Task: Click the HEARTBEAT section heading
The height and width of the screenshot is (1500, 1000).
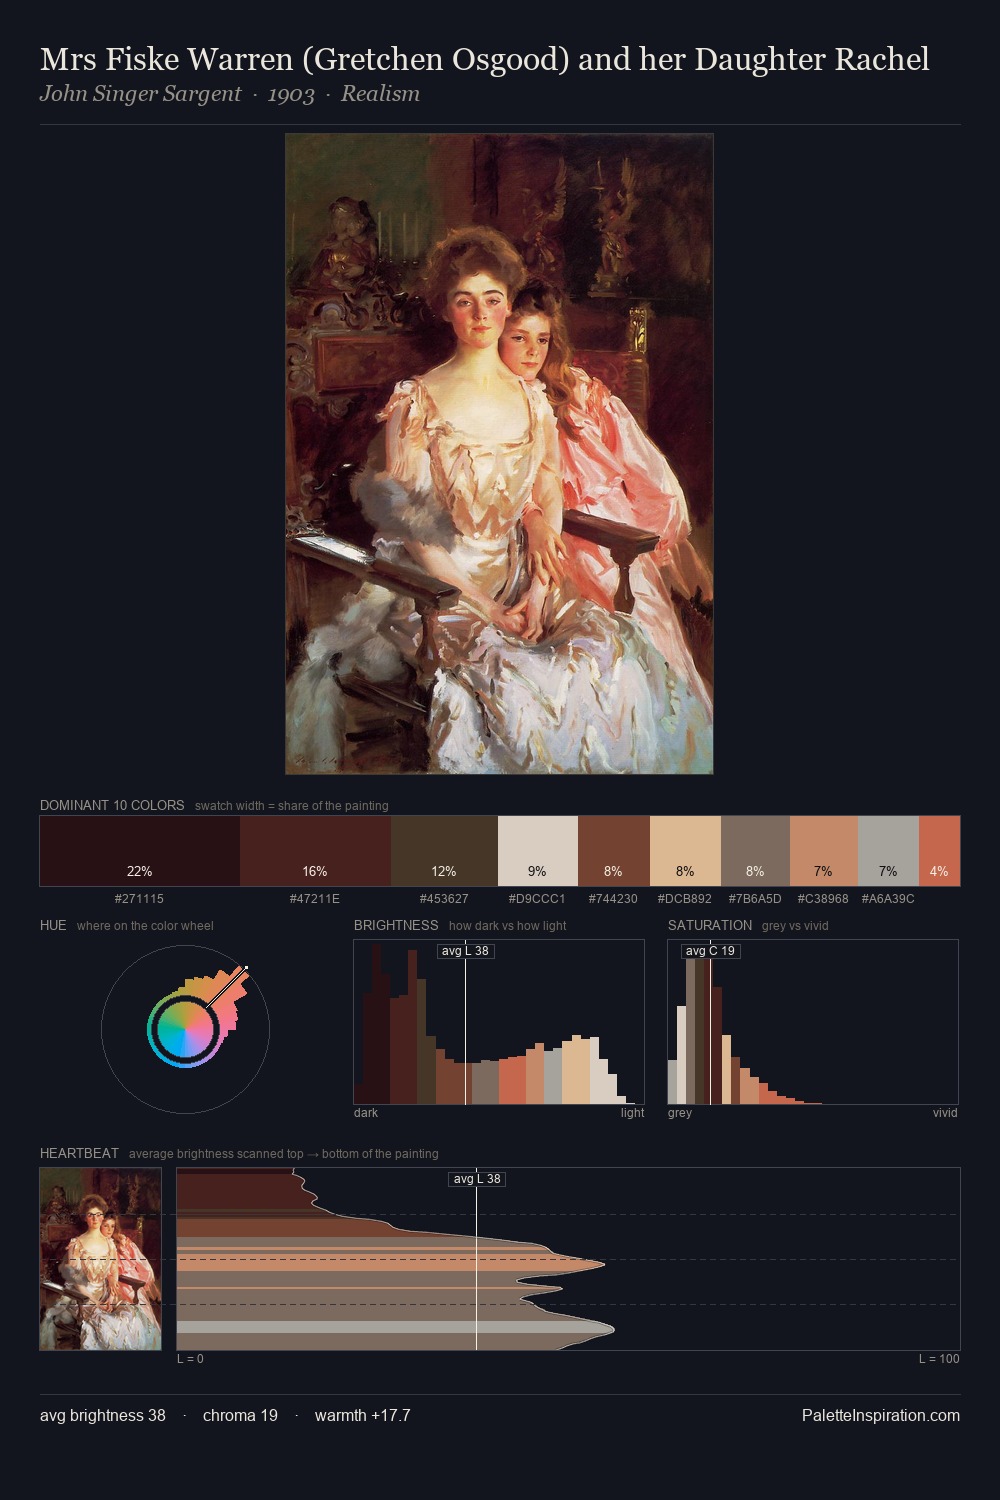Action: pos(79,1153)
